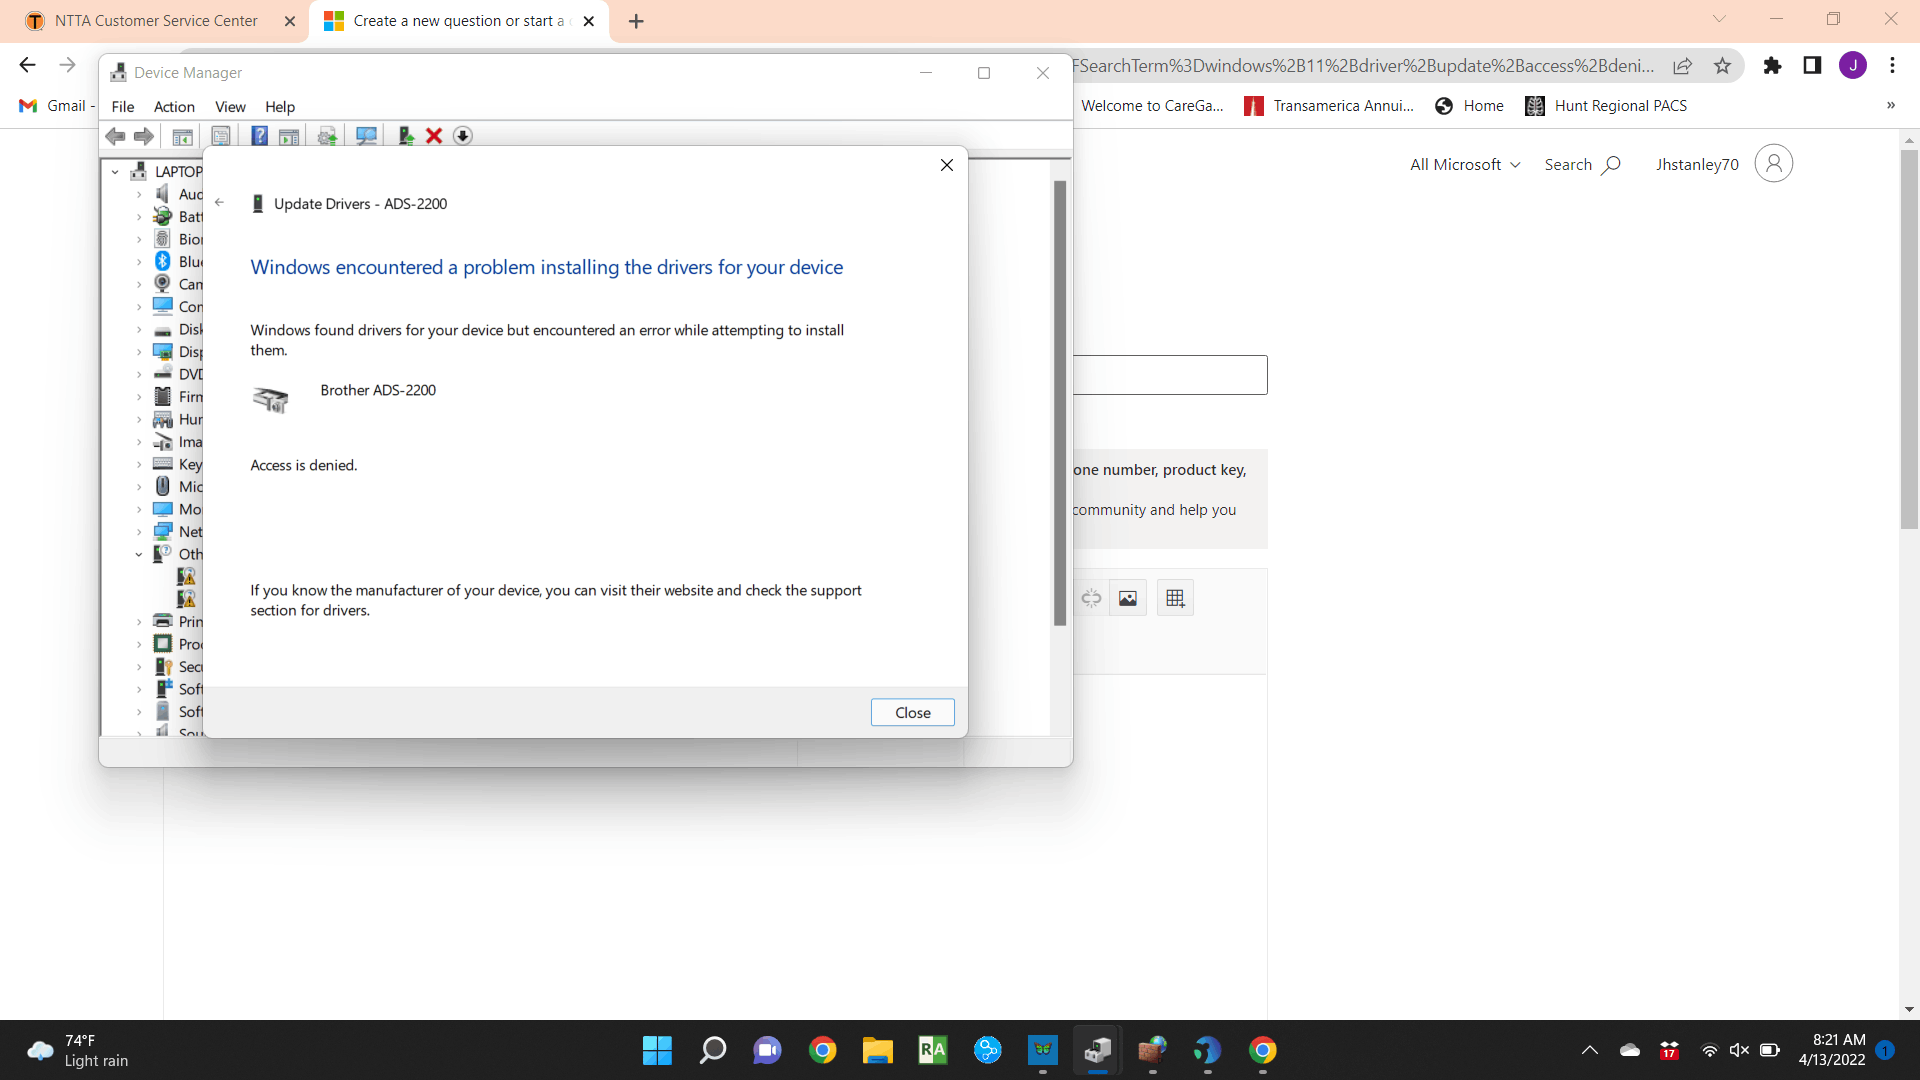Click the insert image icon in editor
Image resolution: width=1920 pixels, height=1080 pixels.
(x=1128, y=598)
